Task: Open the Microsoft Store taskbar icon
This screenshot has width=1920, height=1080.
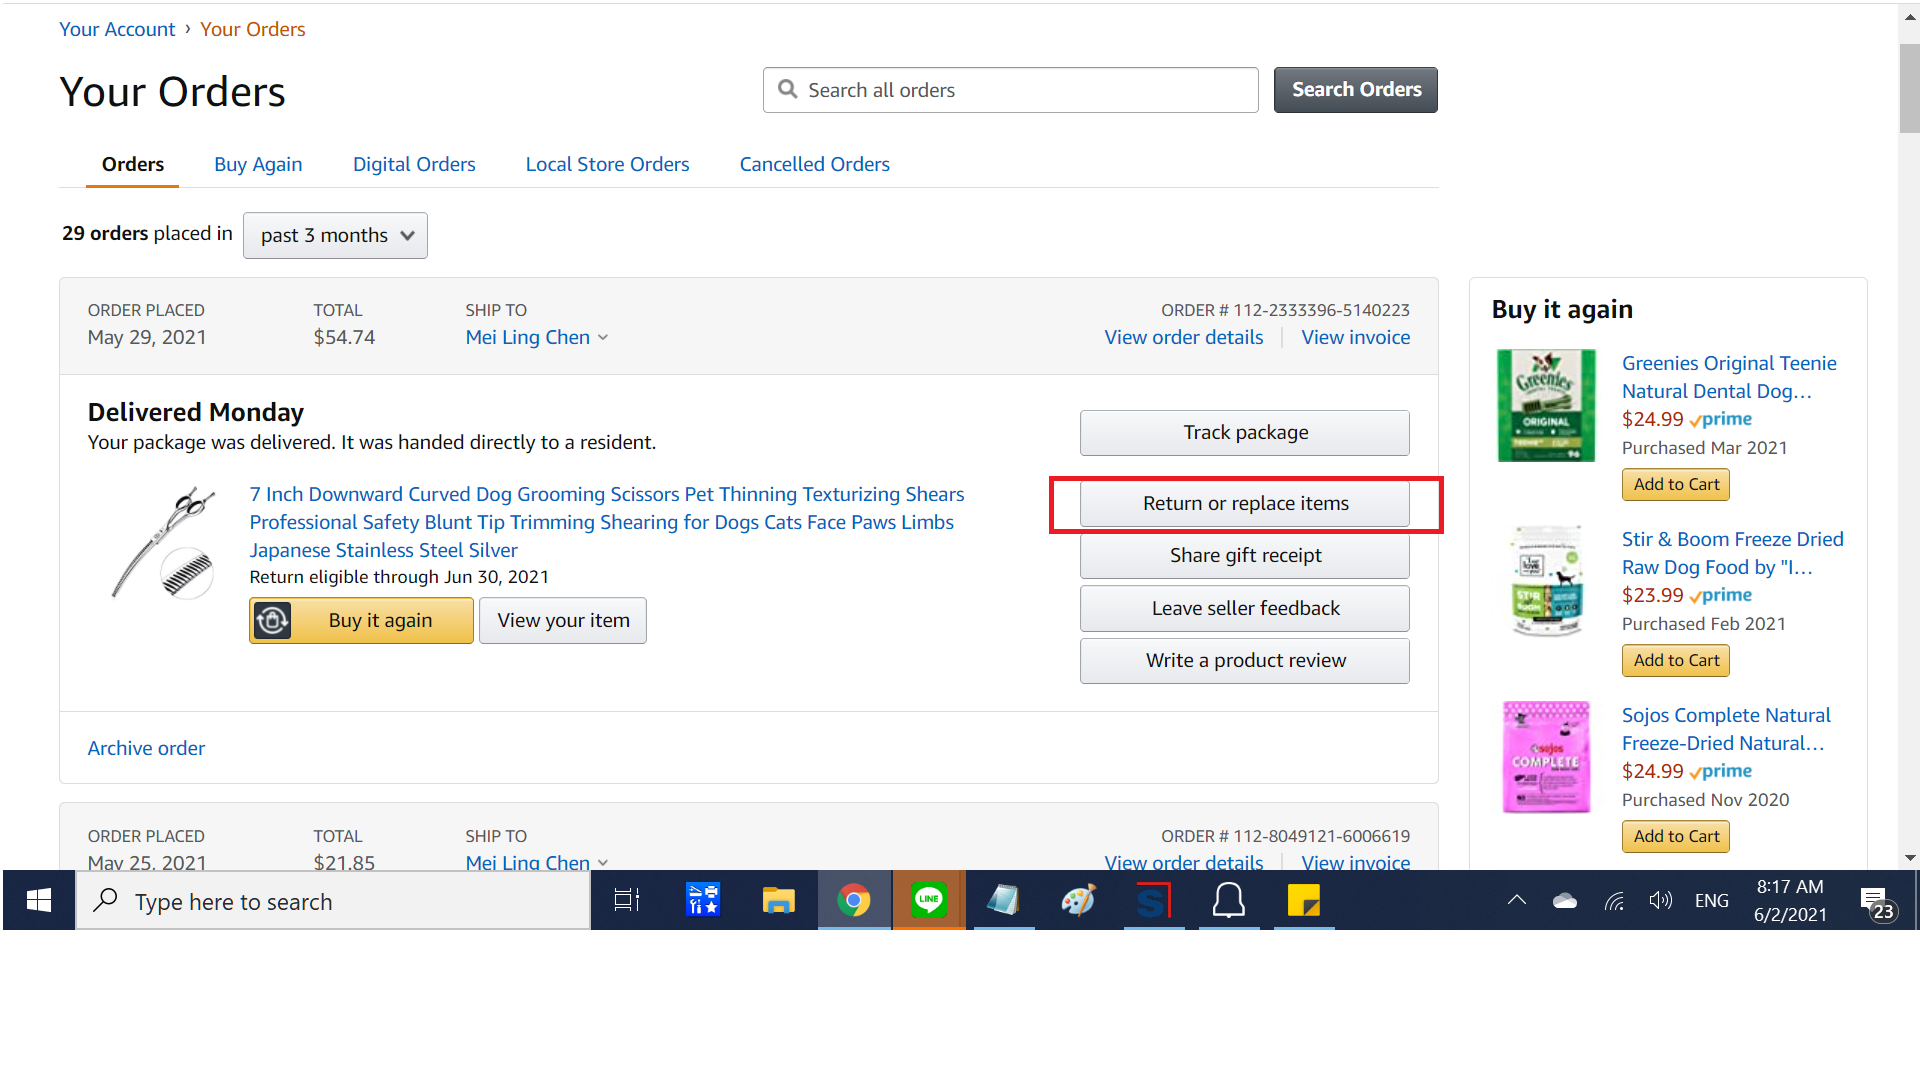Action: 703,901
